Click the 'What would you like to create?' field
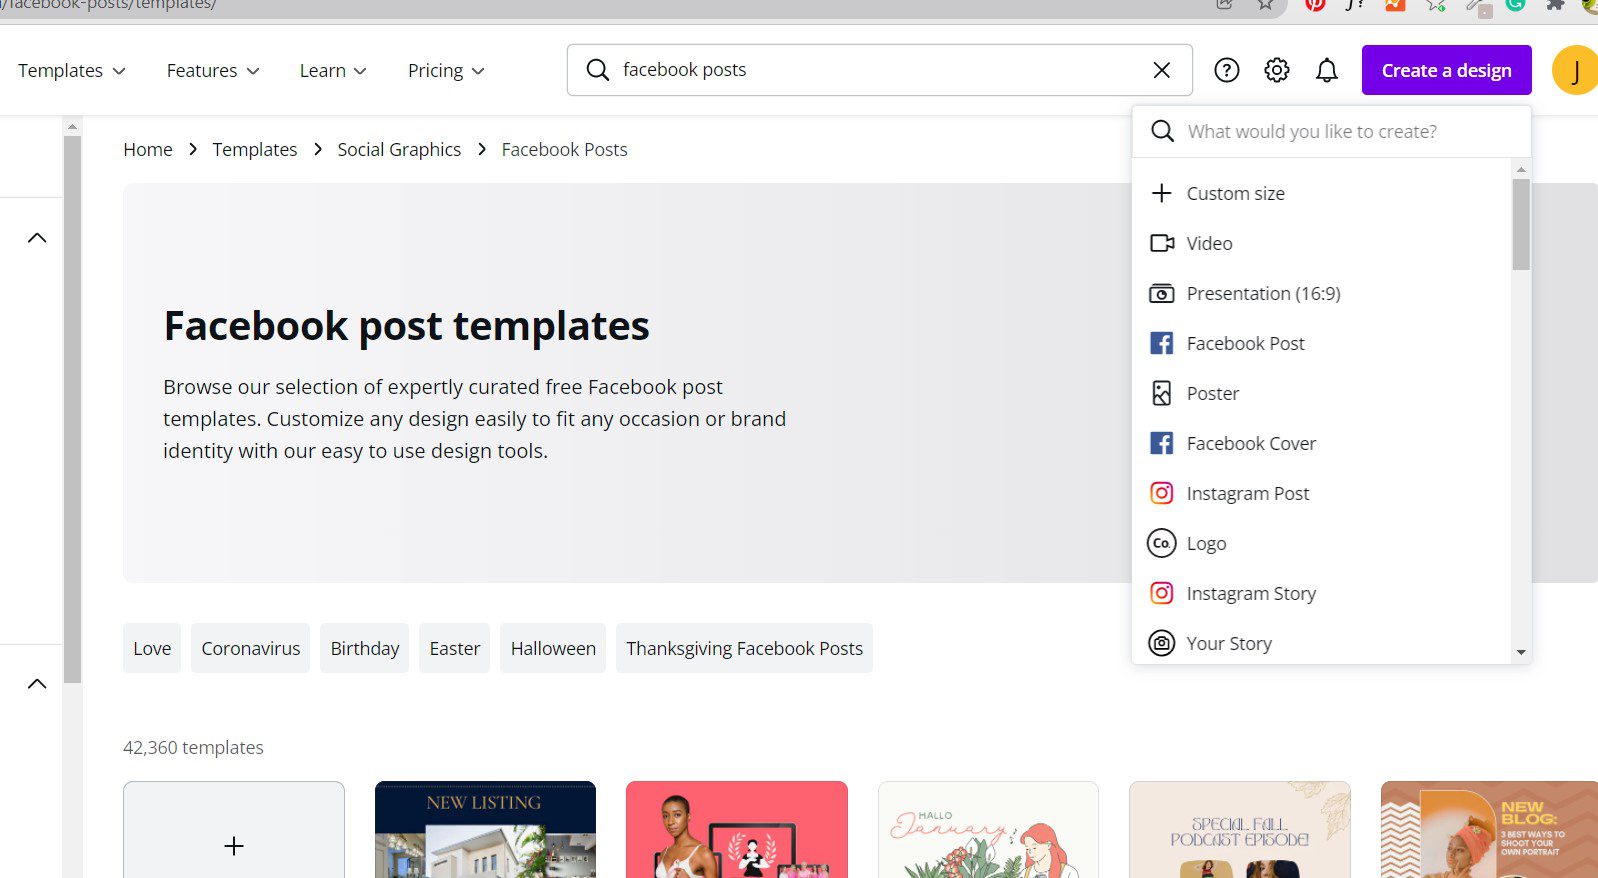 click(1332, 131)
